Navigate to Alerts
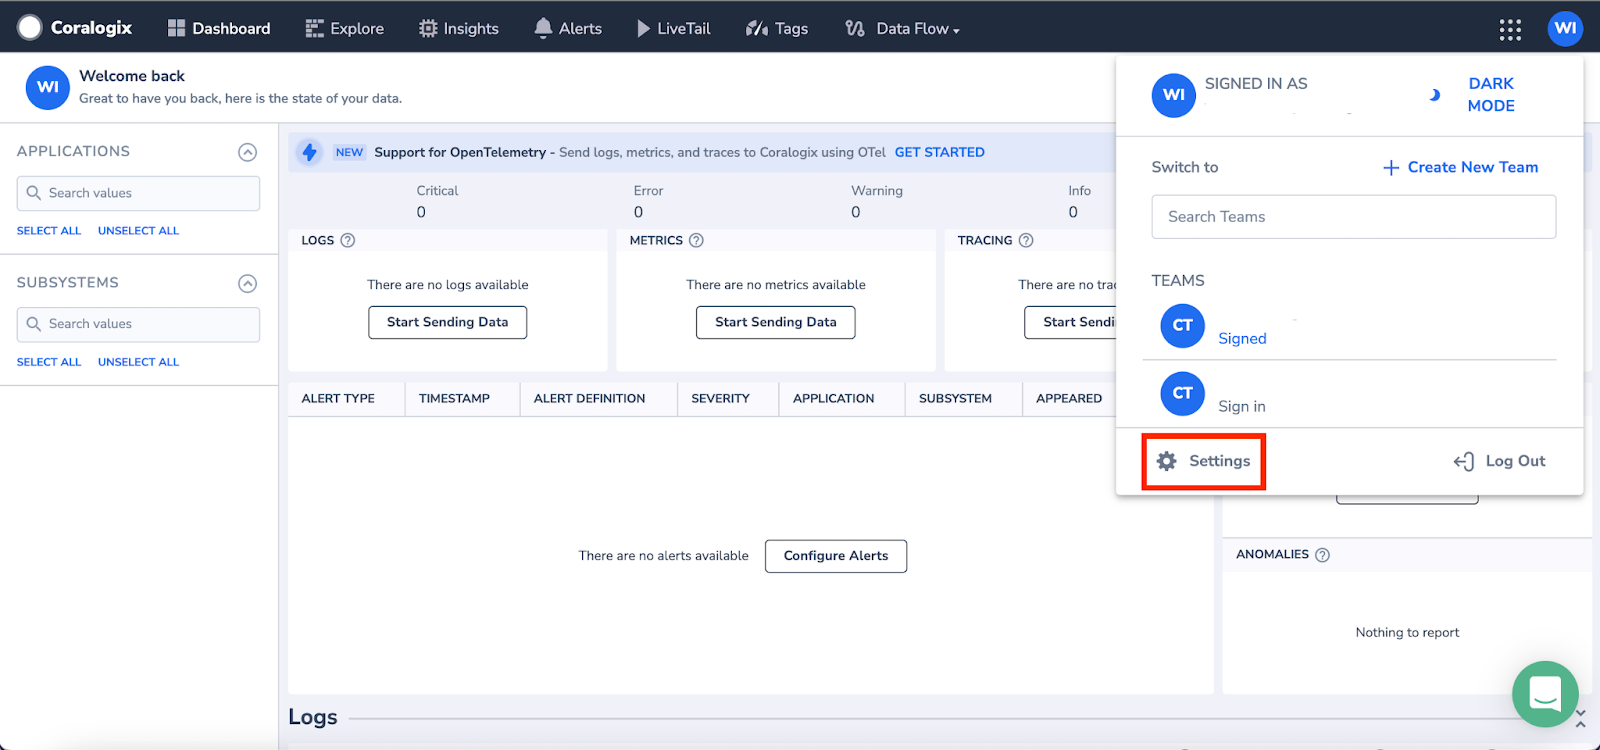 568,28
